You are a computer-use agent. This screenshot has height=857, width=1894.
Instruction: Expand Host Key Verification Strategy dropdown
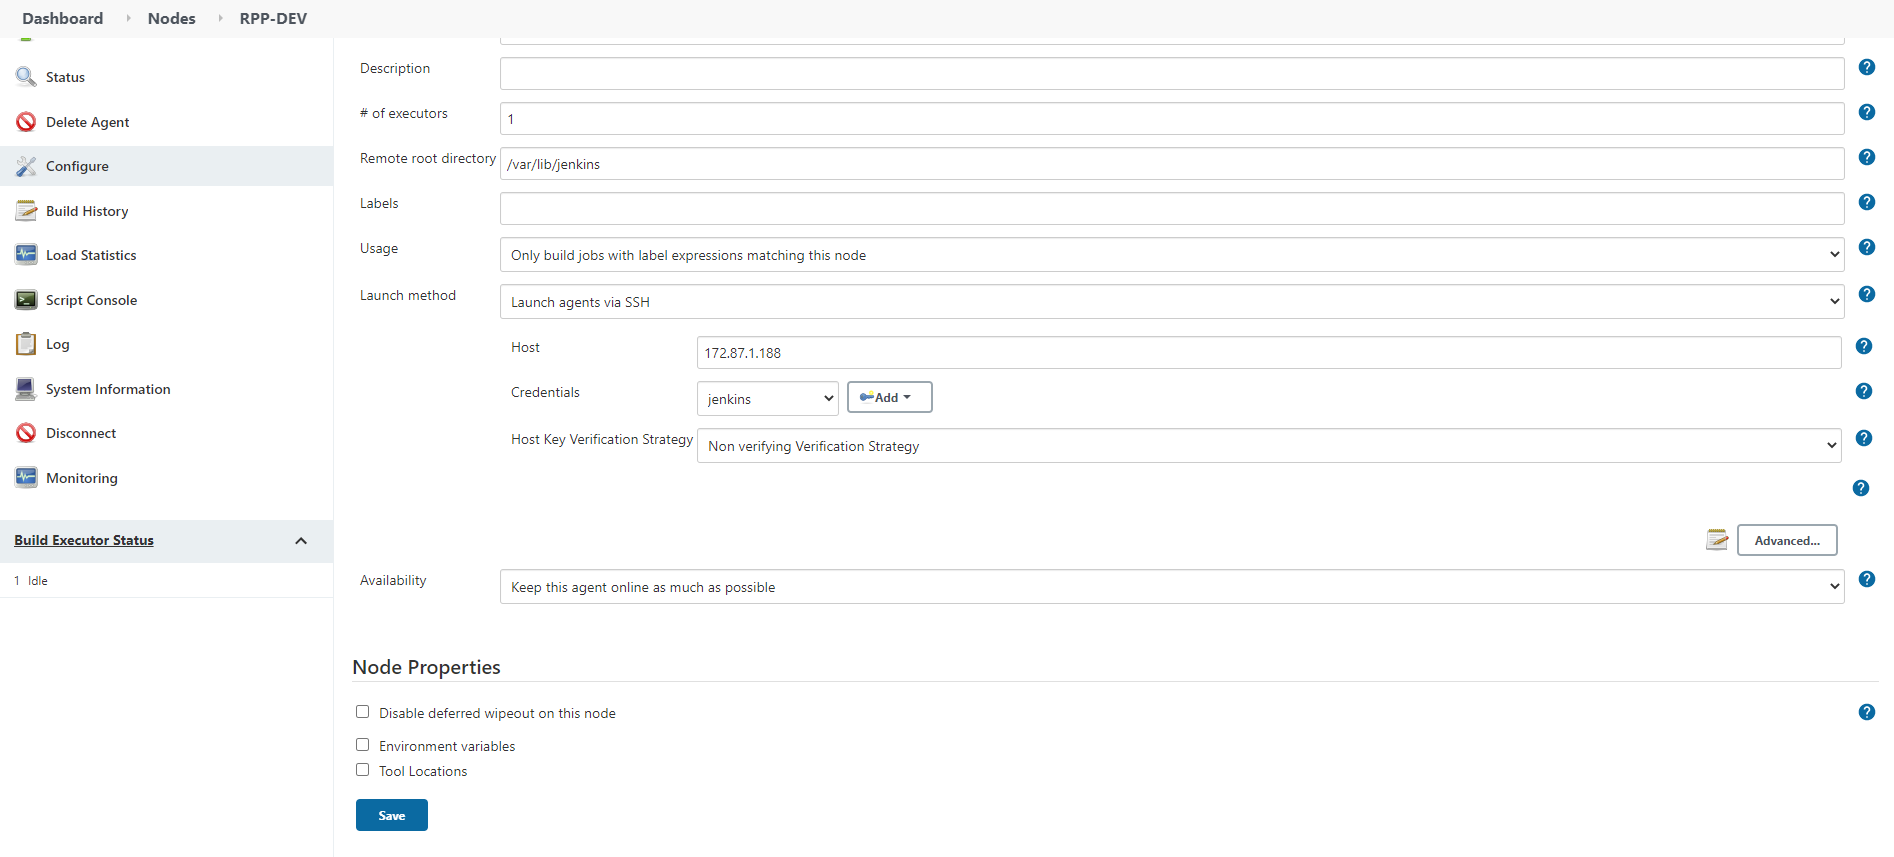1268,446
